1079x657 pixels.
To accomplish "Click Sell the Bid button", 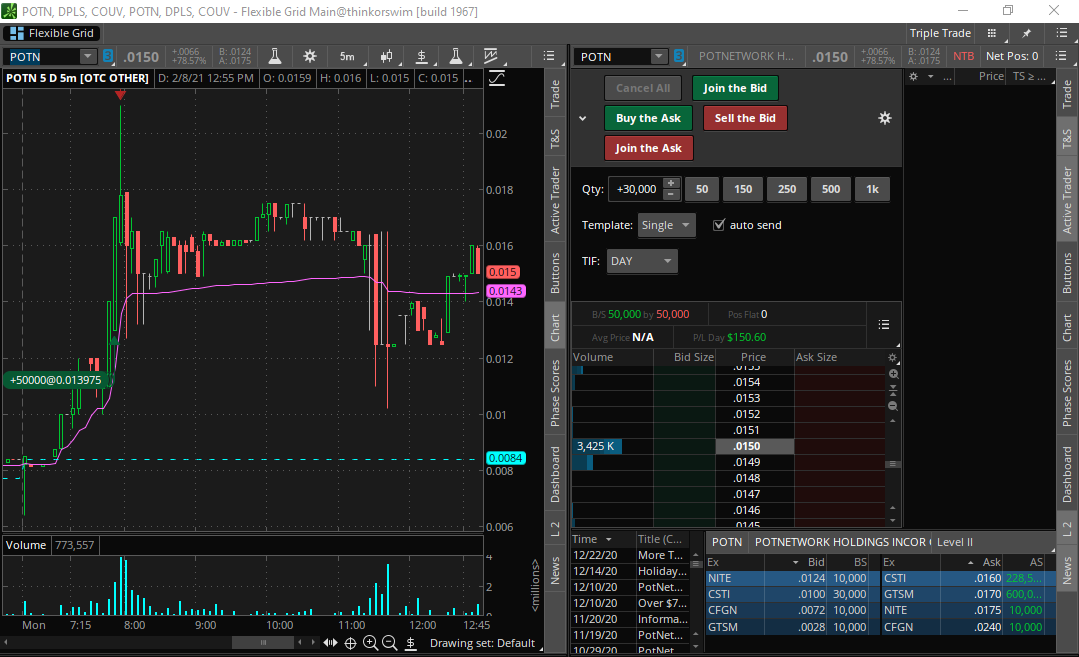I will [x=745, y=118].
